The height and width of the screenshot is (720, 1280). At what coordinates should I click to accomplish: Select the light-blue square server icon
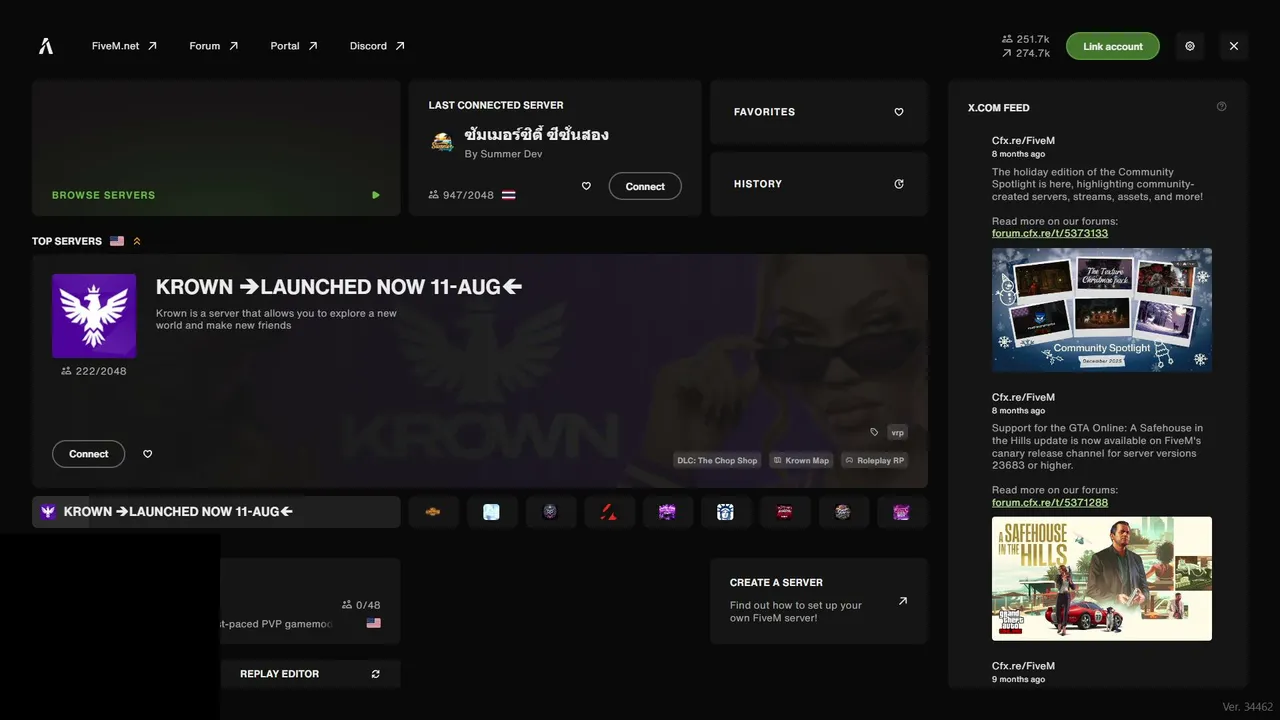click(x=491, y=512)
